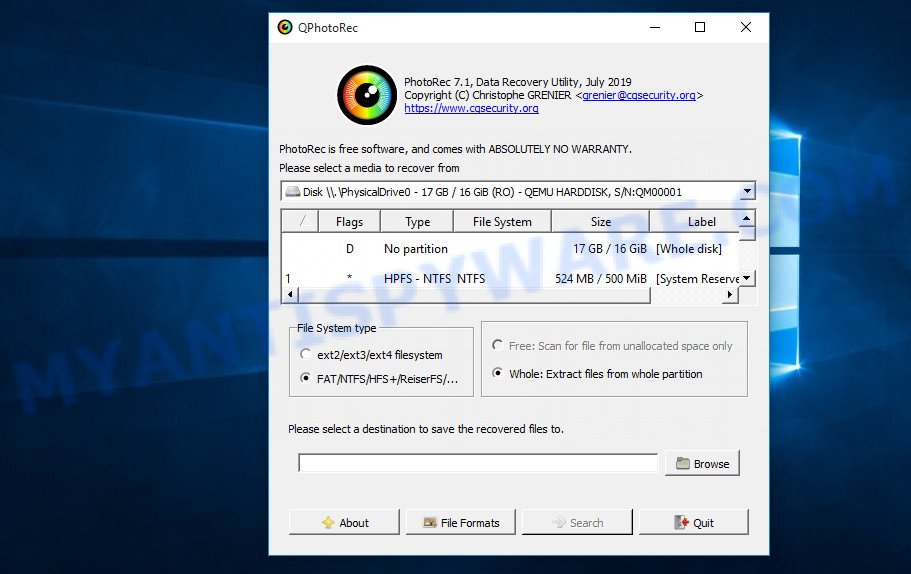The height and width of the screenshot is (574, 911).
Task: Sort by the File System column header
Action: (x=502, y=222)
